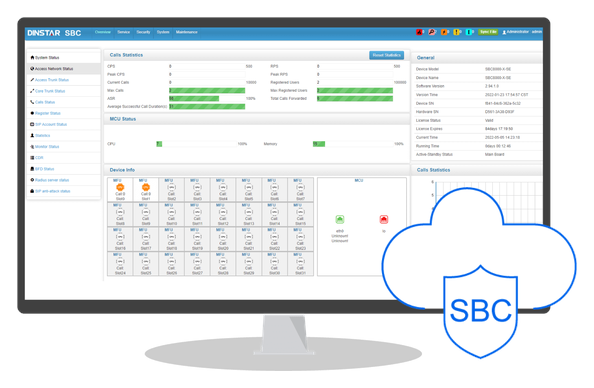This screenshot has height=388, width=594.
Task: Click the Software Version row in General
Action: pyautogui.click(x=477, y=86)
